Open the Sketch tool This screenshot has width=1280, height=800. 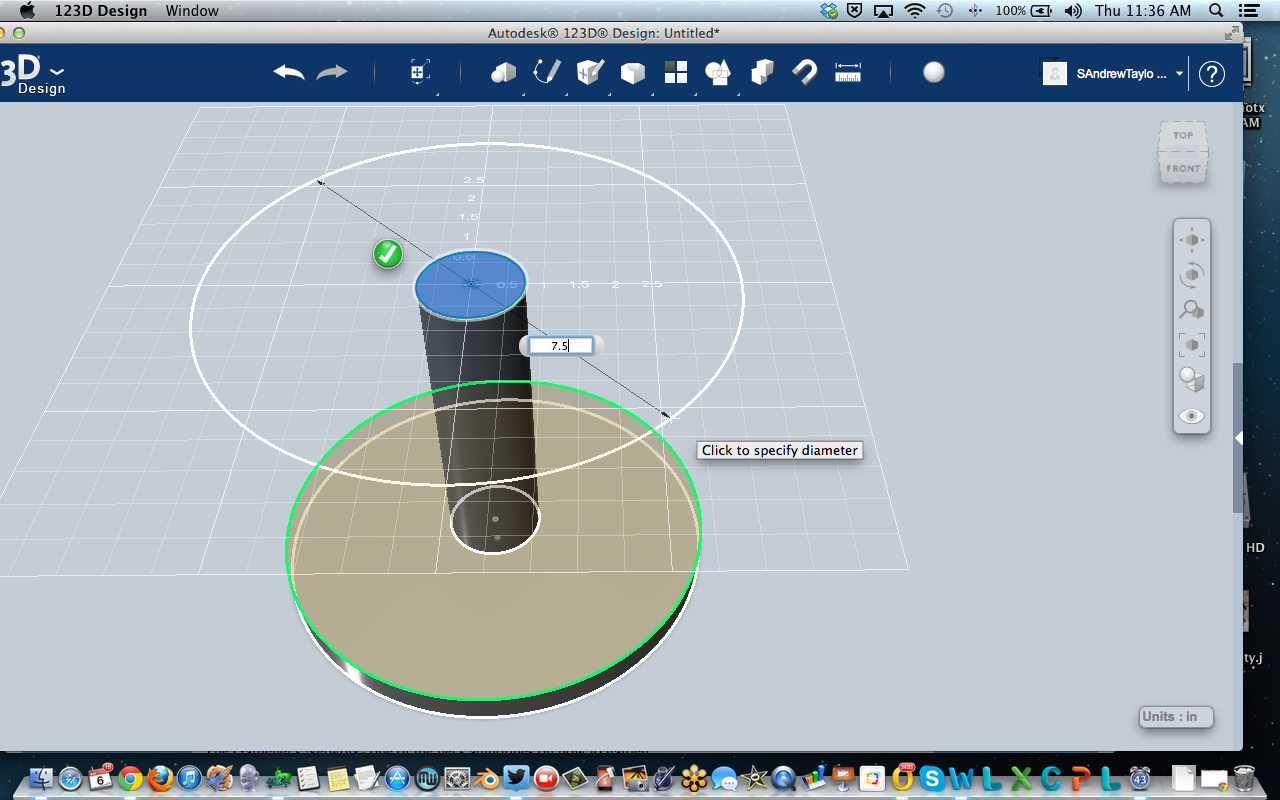pos(546,72)
